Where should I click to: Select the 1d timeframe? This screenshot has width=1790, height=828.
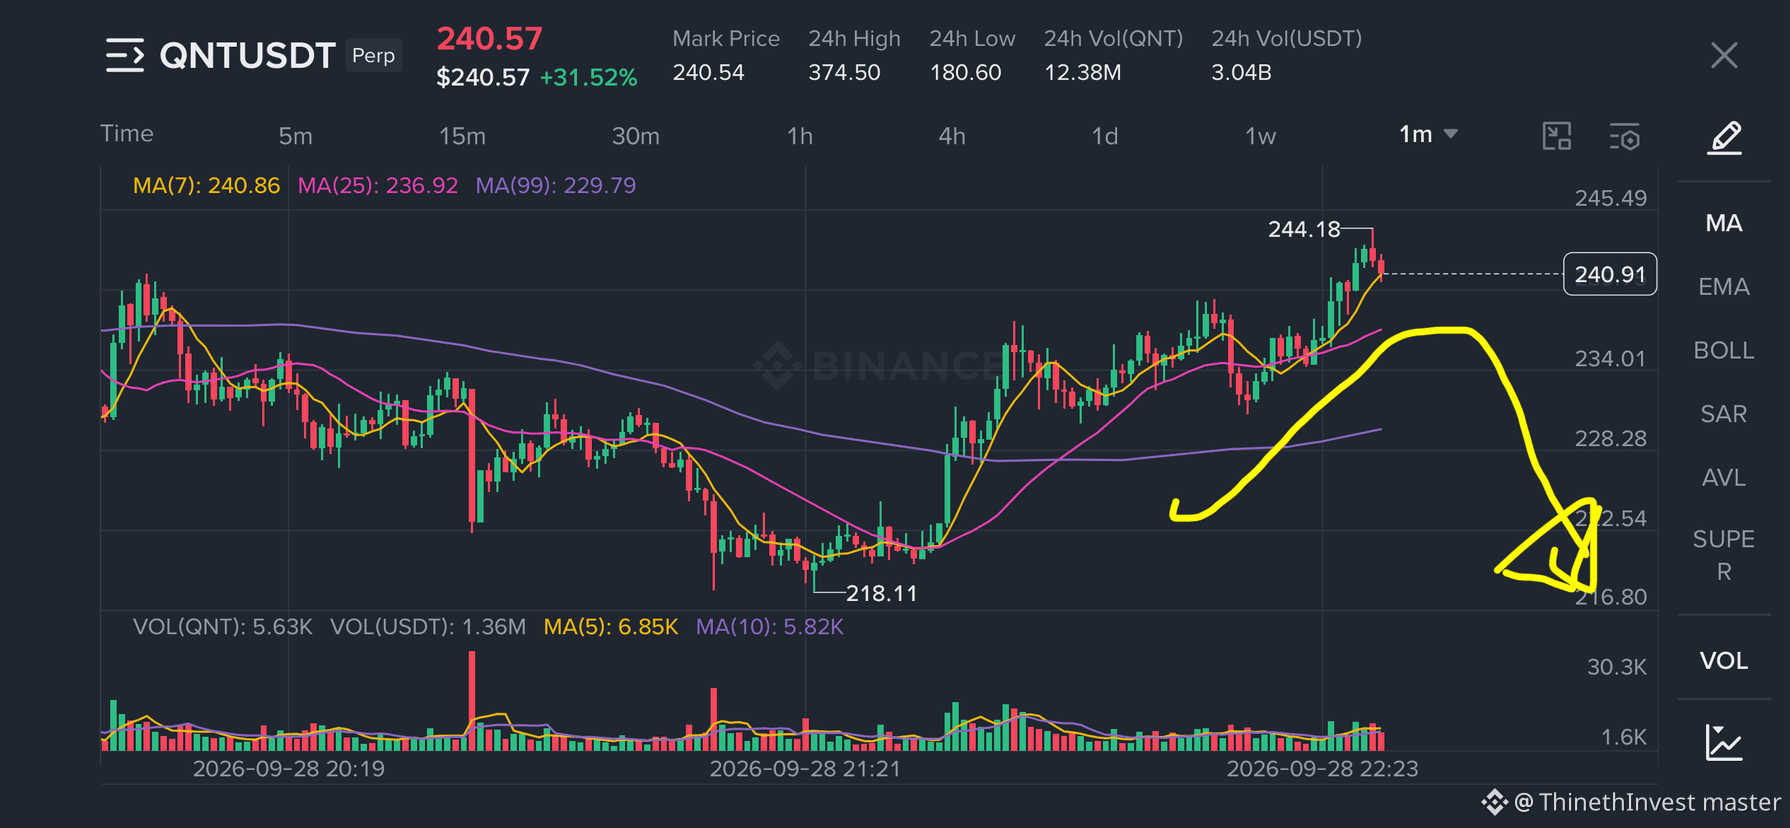pos(1104,136)
